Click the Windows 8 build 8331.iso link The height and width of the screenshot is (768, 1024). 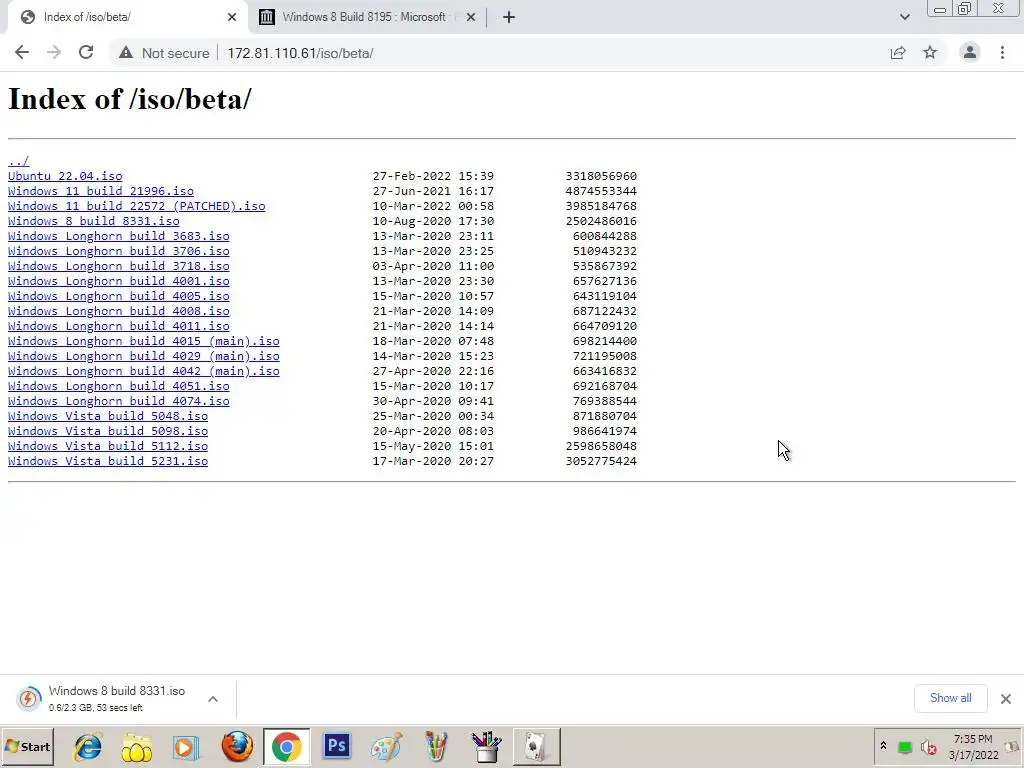point(93,221)
